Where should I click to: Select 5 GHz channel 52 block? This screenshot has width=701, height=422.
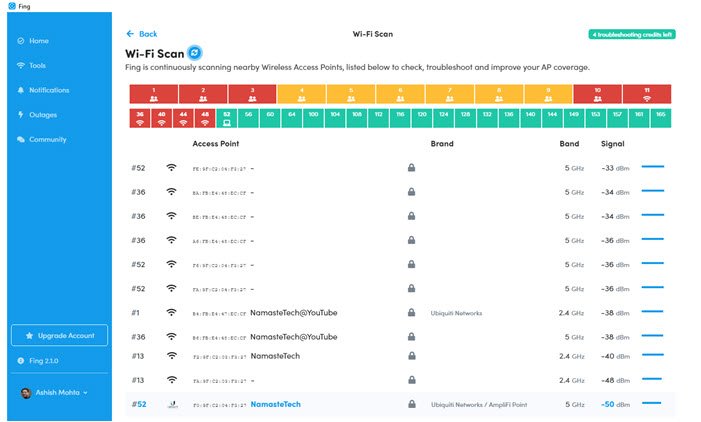click(227, 118)
